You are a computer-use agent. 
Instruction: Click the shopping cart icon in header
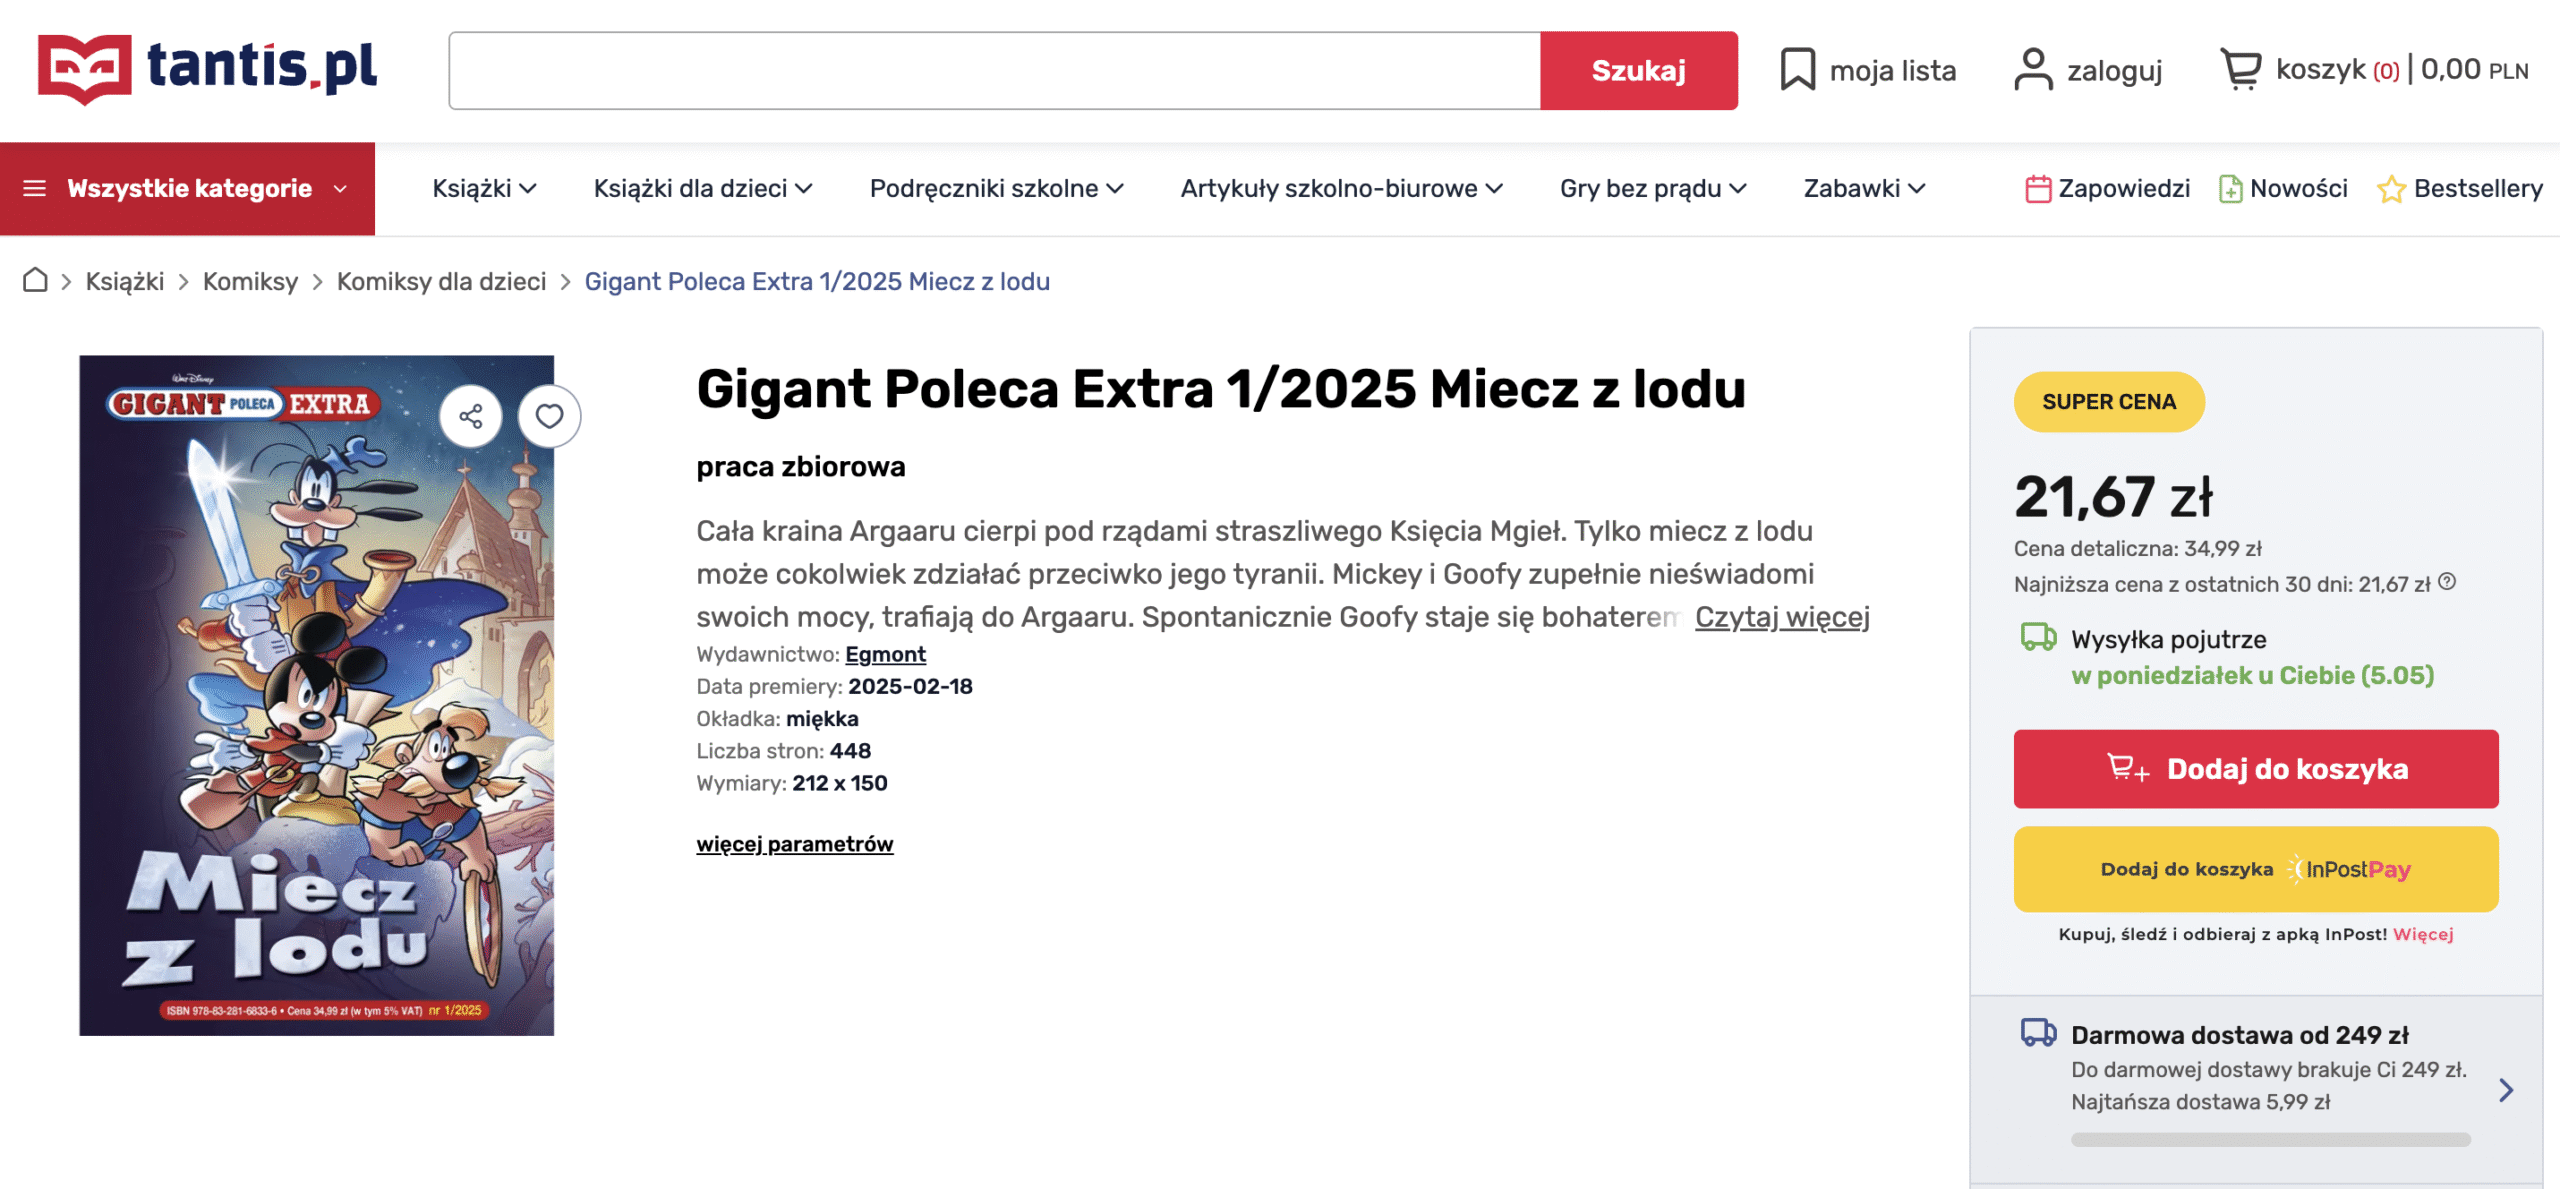(x=2240, y=70)
